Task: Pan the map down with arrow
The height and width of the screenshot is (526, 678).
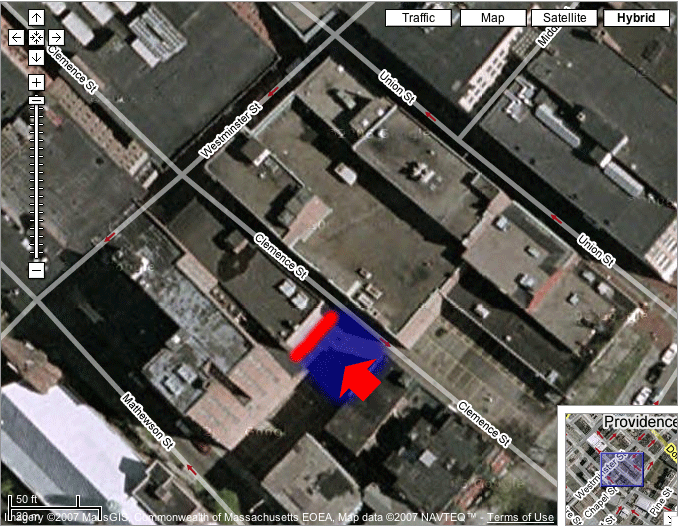Action: 36,57
